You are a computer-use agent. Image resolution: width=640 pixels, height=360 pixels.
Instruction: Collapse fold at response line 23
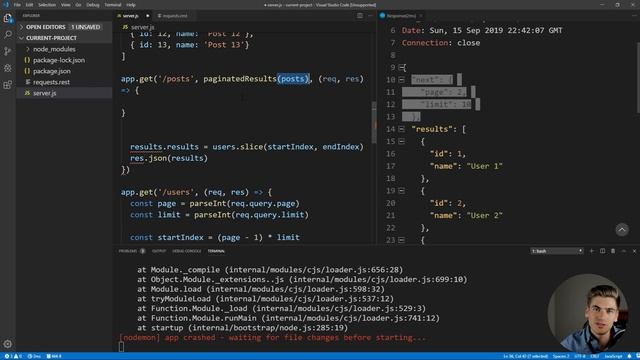pos(402,240)
